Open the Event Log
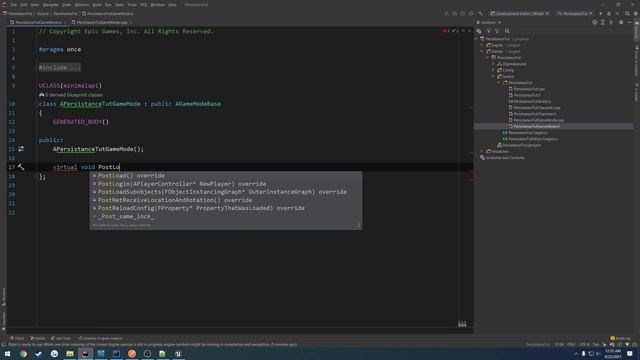The height and width of the screenshot is (360, 640). 620,338
